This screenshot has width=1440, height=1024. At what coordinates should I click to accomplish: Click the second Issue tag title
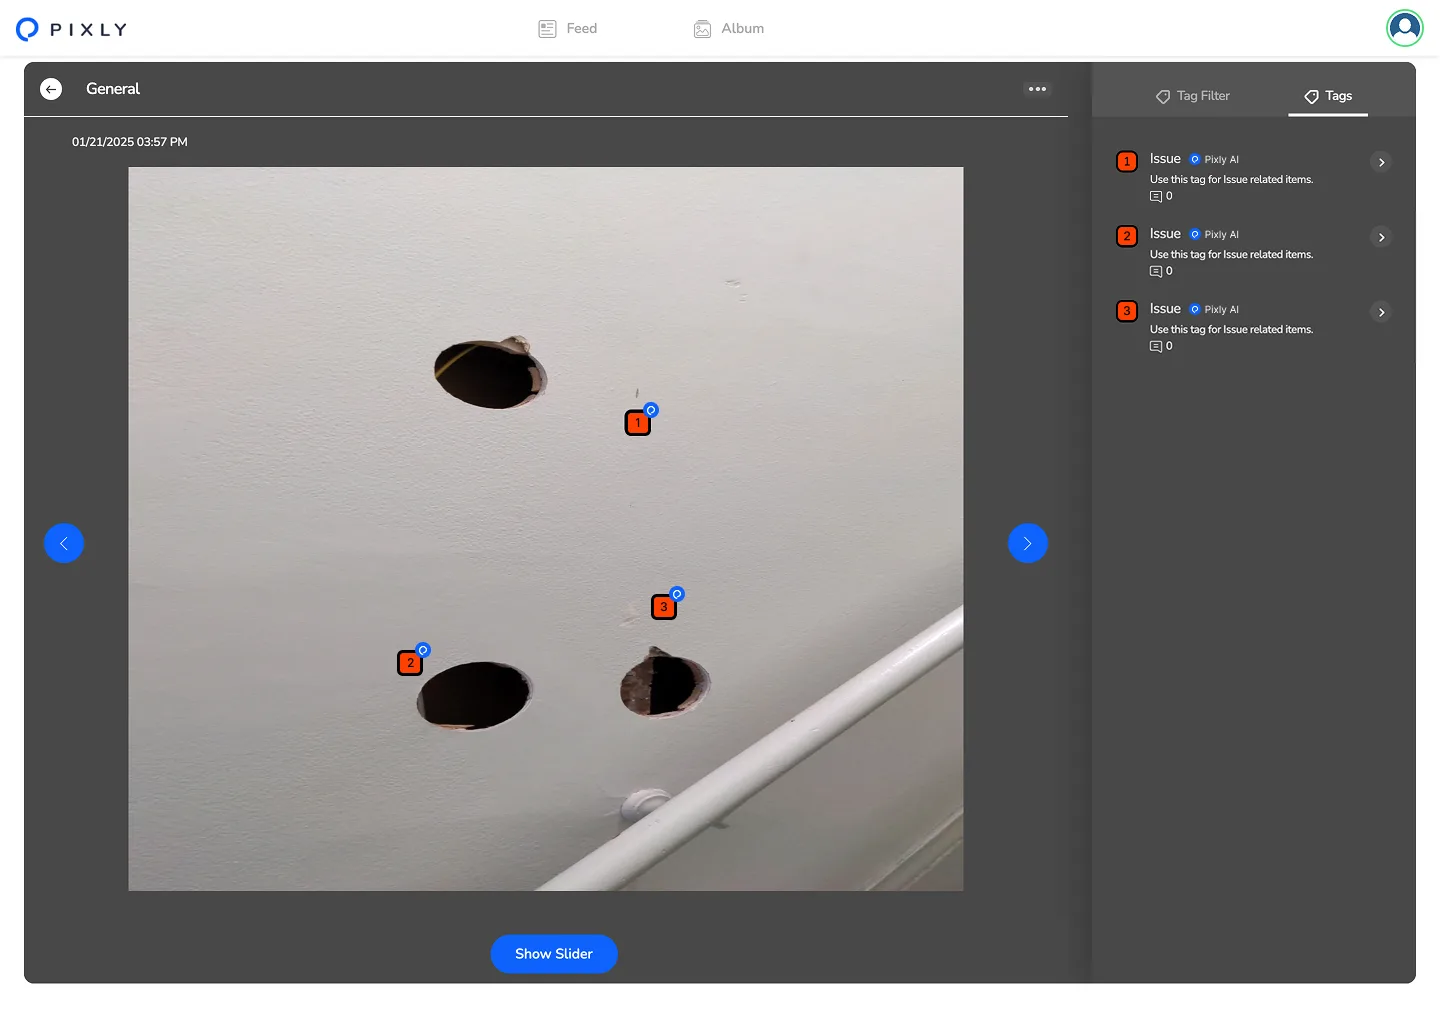(x=1165, y=234)
